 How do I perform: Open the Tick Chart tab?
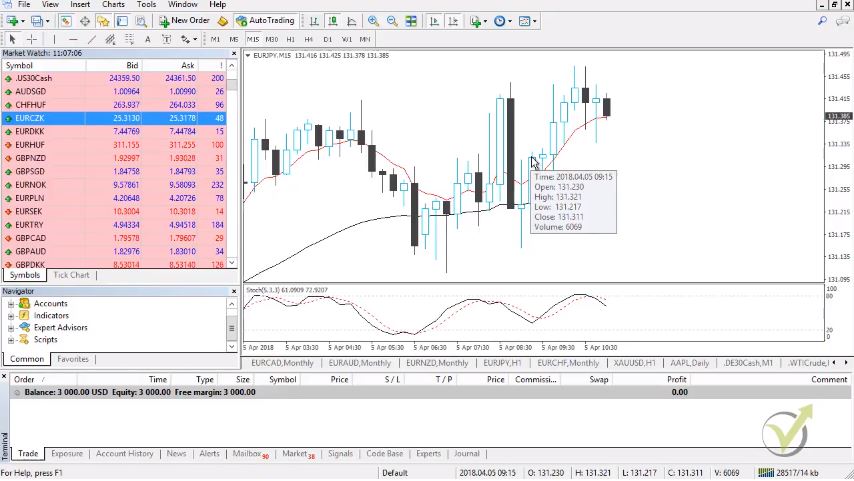(x=71, y=275)
